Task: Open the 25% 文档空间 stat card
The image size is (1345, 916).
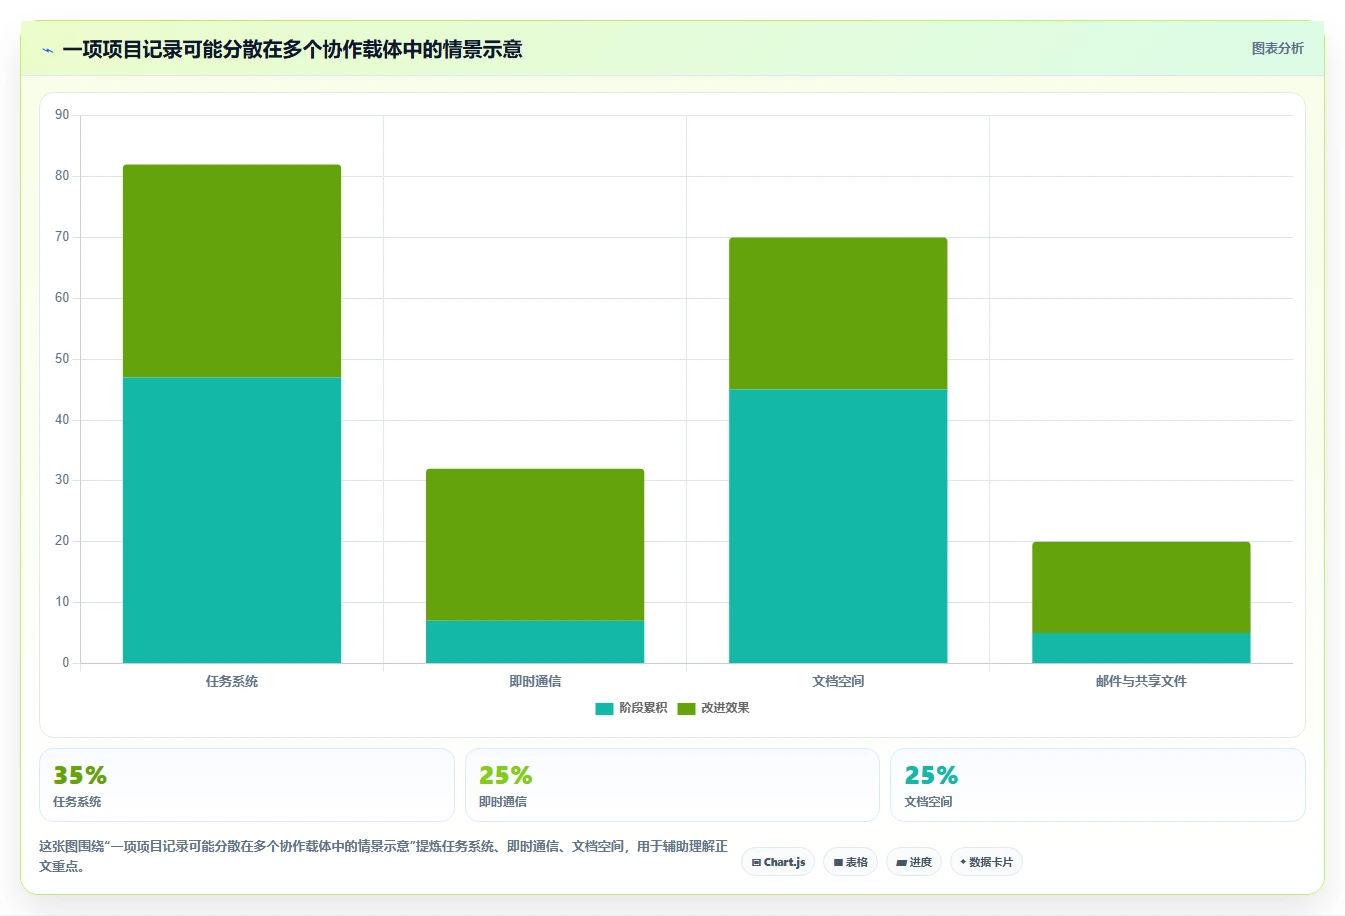Action: 1098,785
